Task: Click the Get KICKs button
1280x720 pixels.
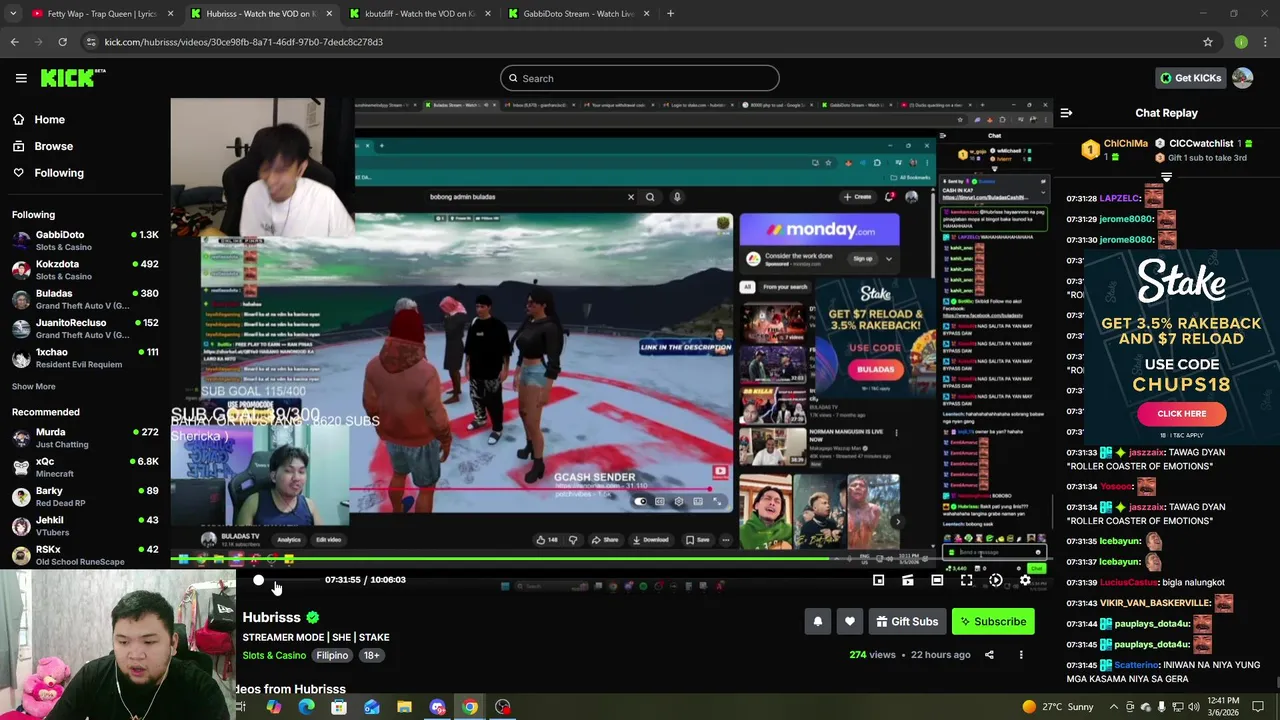Action: coord(1190,78)
